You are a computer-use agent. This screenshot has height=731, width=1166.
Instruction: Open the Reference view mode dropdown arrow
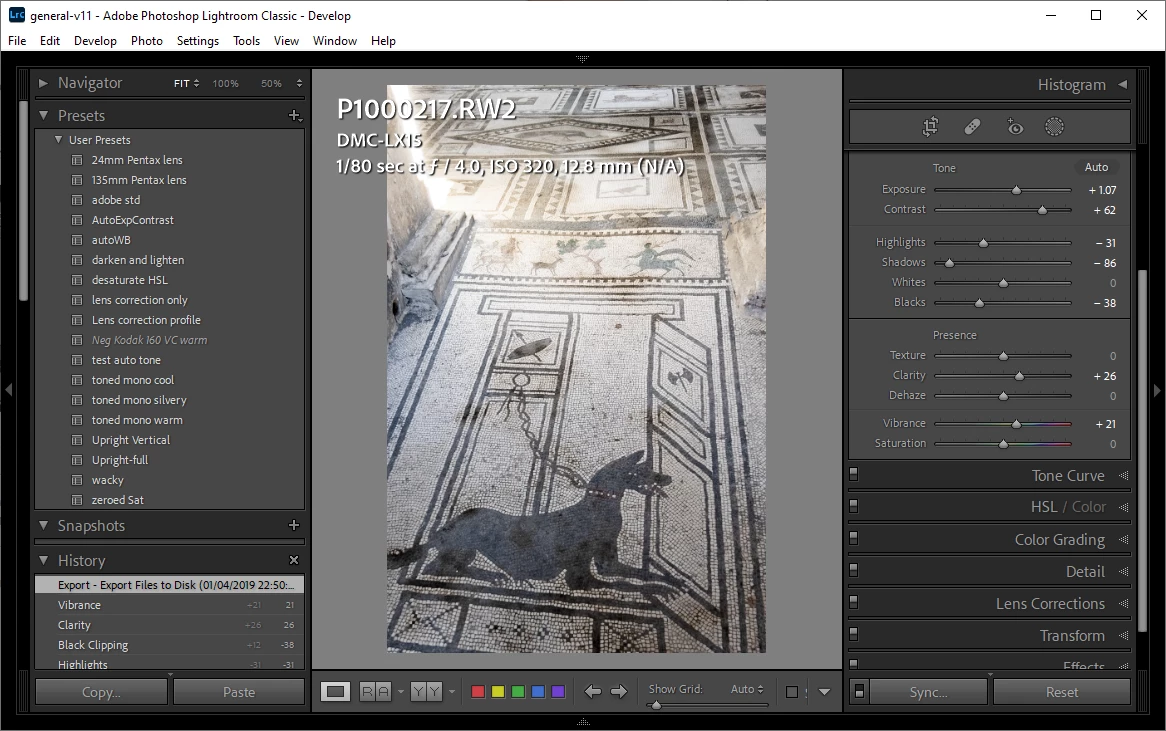401,692
